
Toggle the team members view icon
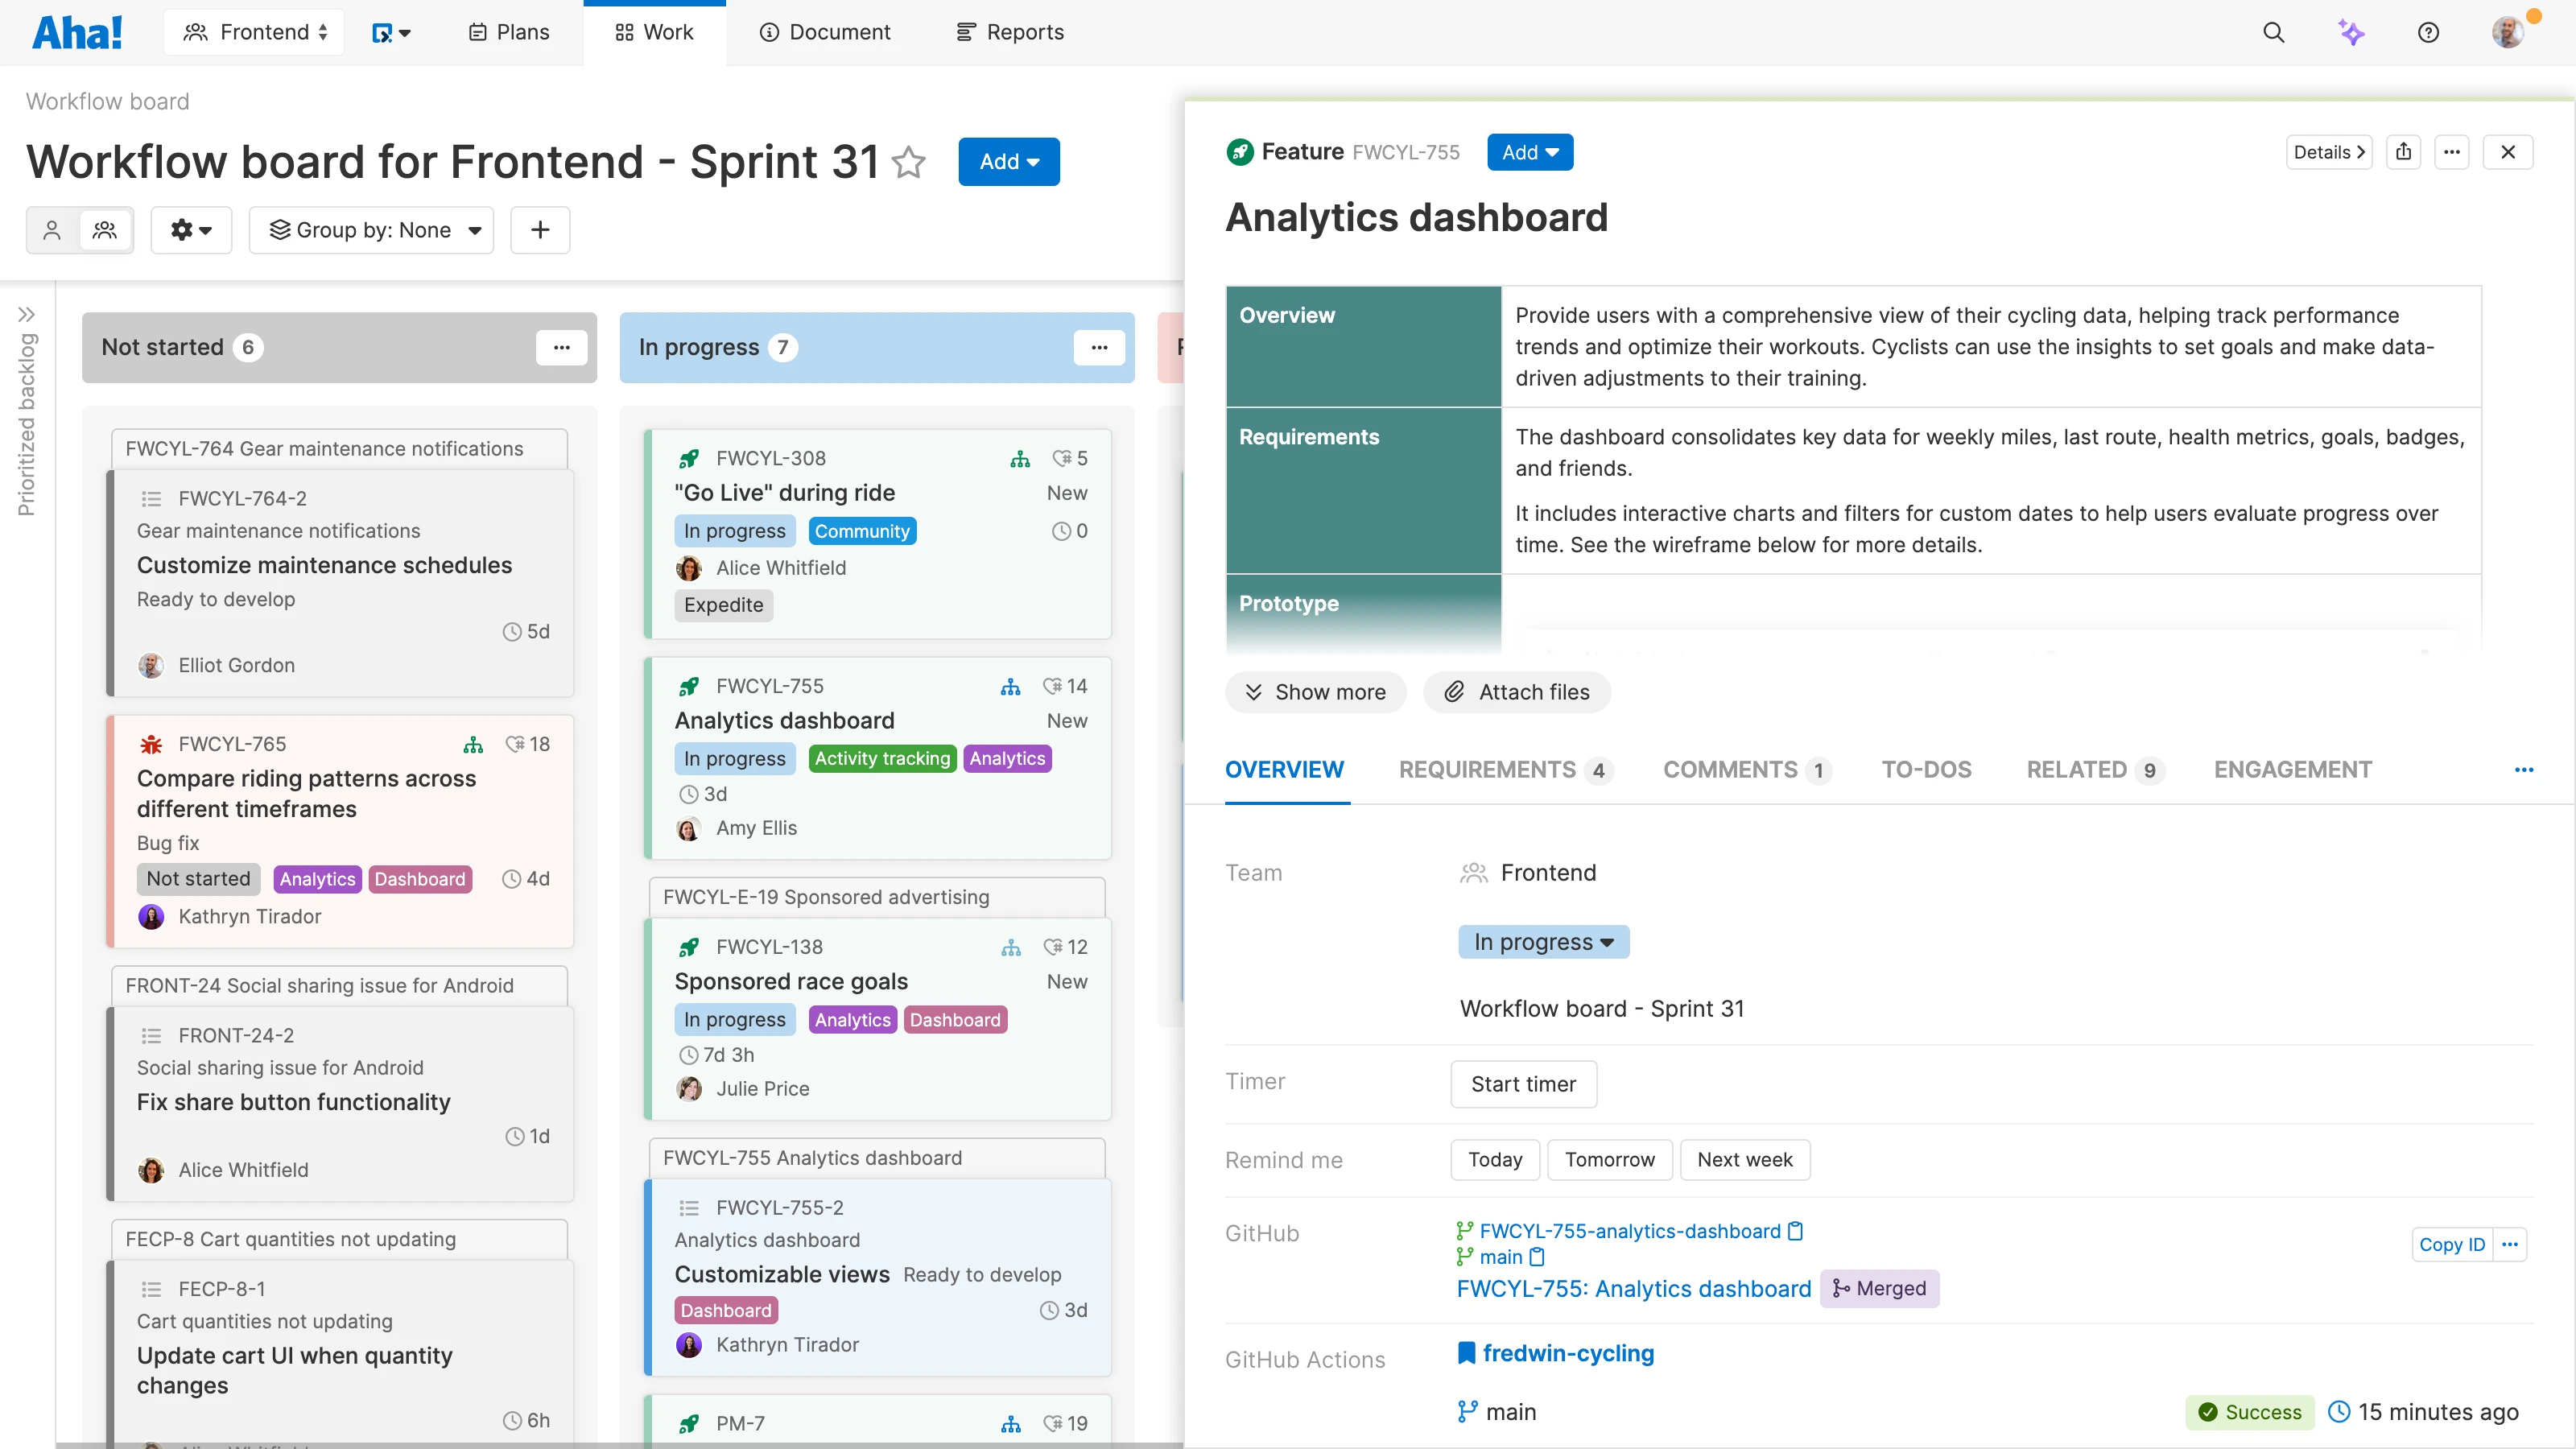[105, 230]
